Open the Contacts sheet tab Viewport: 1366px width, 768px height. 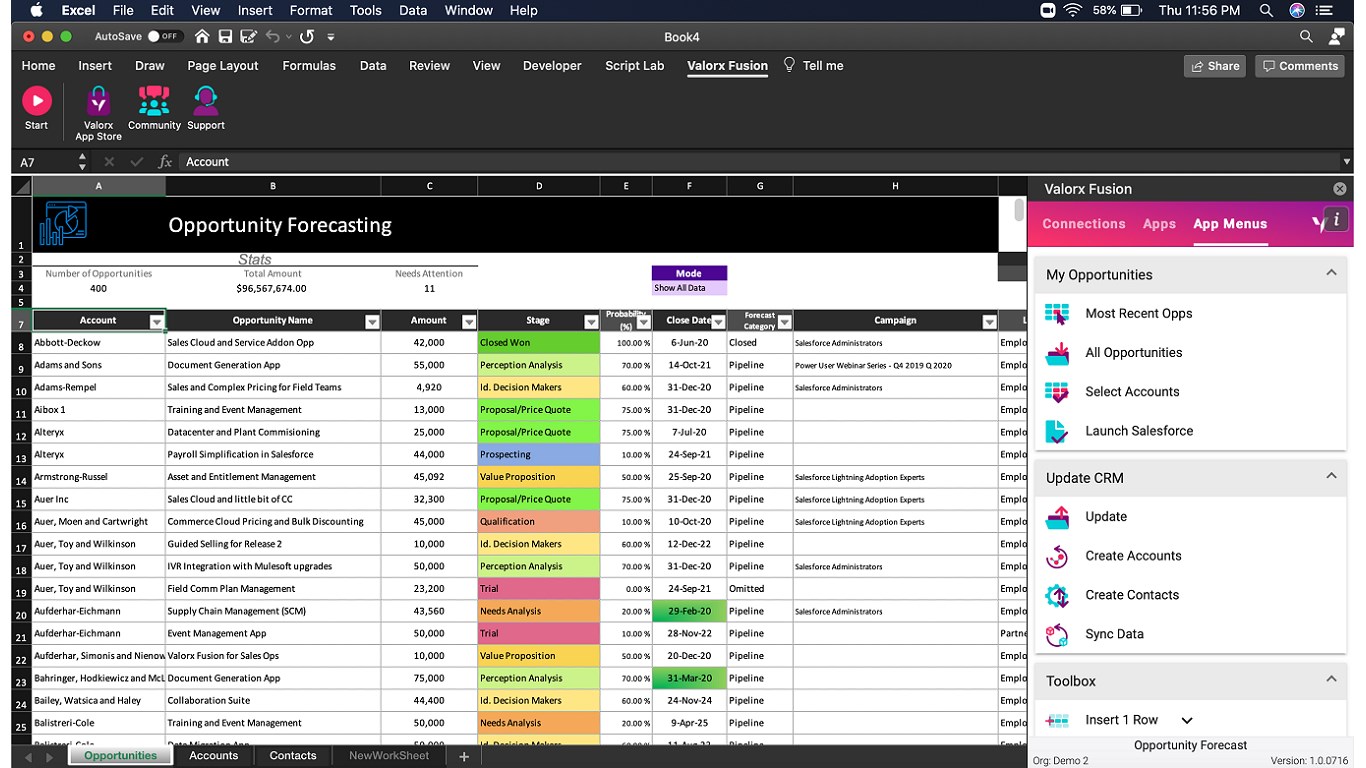[293, 756]
